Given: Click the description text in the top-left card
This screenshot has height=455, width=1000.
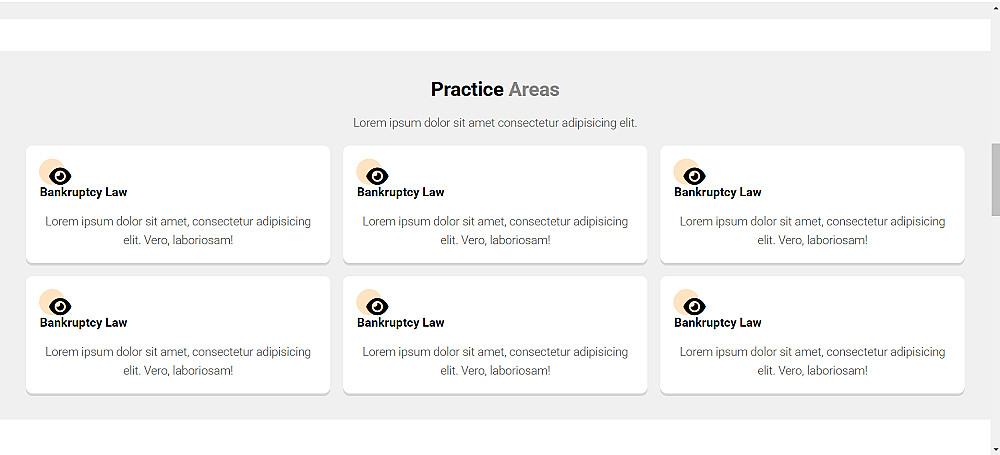Looking at the screenshot, I should pos(178,231).
